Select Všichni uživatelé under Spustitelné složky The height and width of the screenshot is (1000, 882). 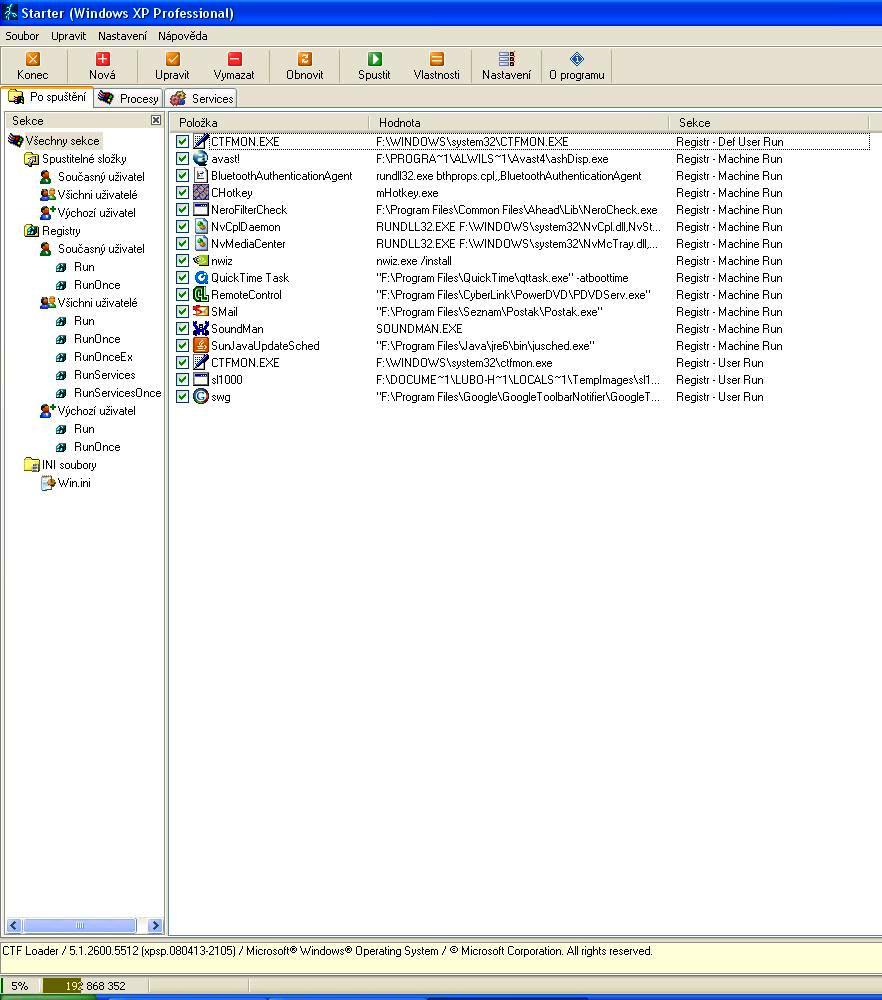(x=97, y=195)
